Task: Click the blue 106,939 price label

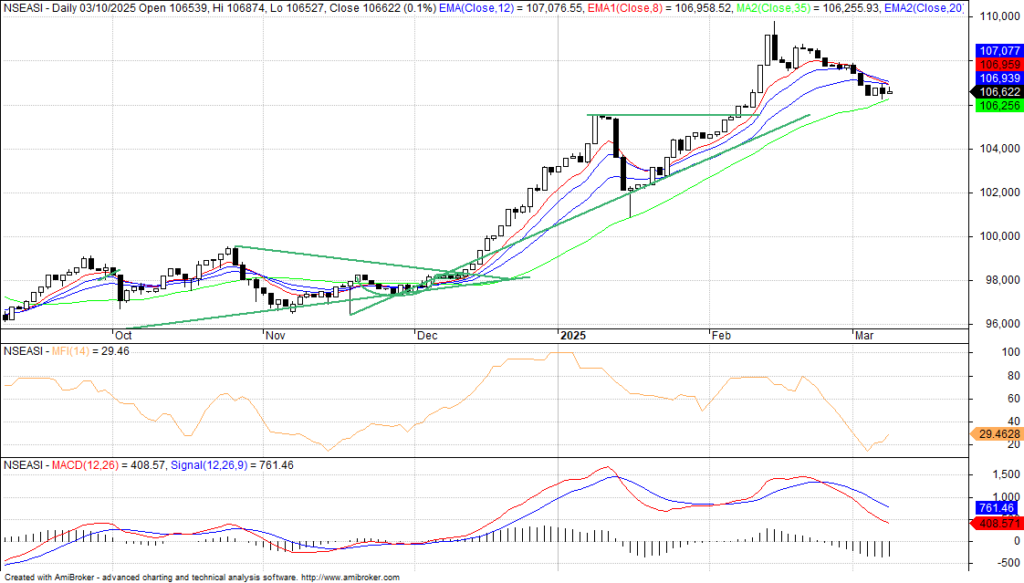Action: (x=996, y=78)
